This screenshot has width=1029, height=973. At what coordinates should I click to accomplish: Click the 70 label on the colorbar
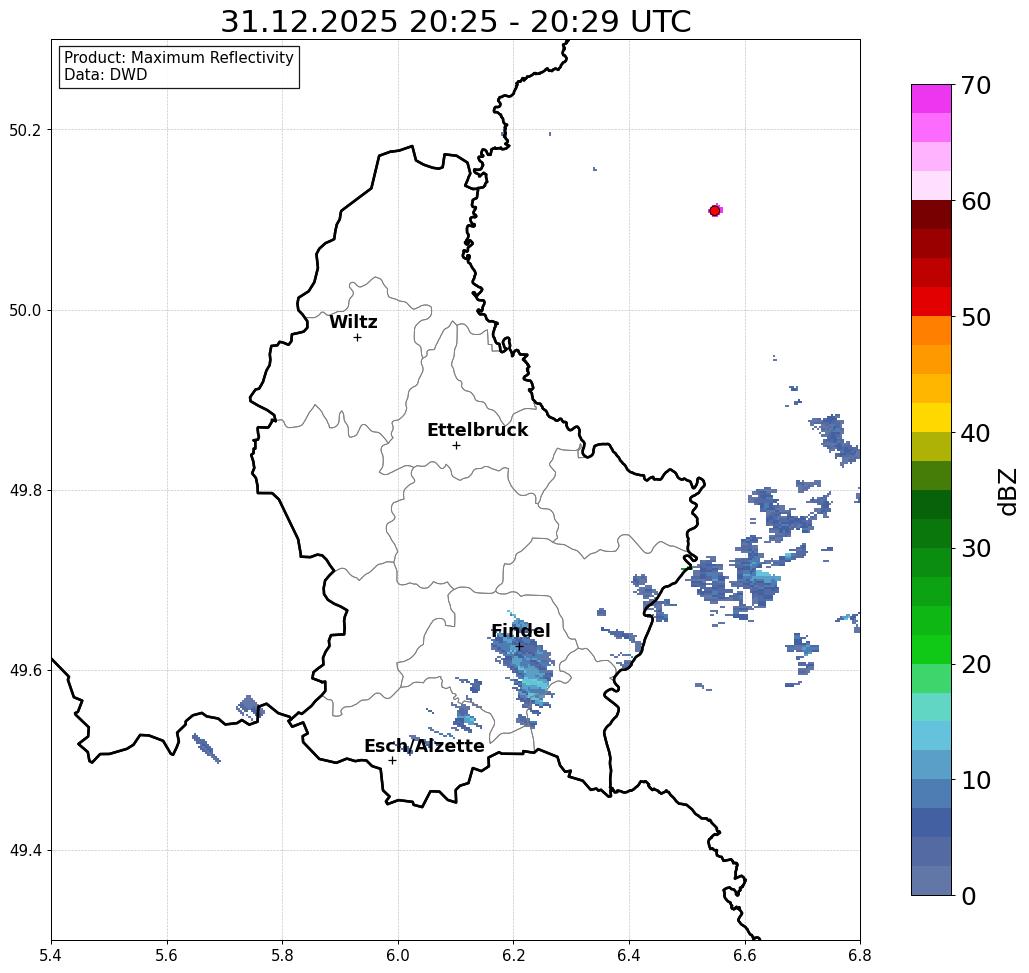[975, 85]
